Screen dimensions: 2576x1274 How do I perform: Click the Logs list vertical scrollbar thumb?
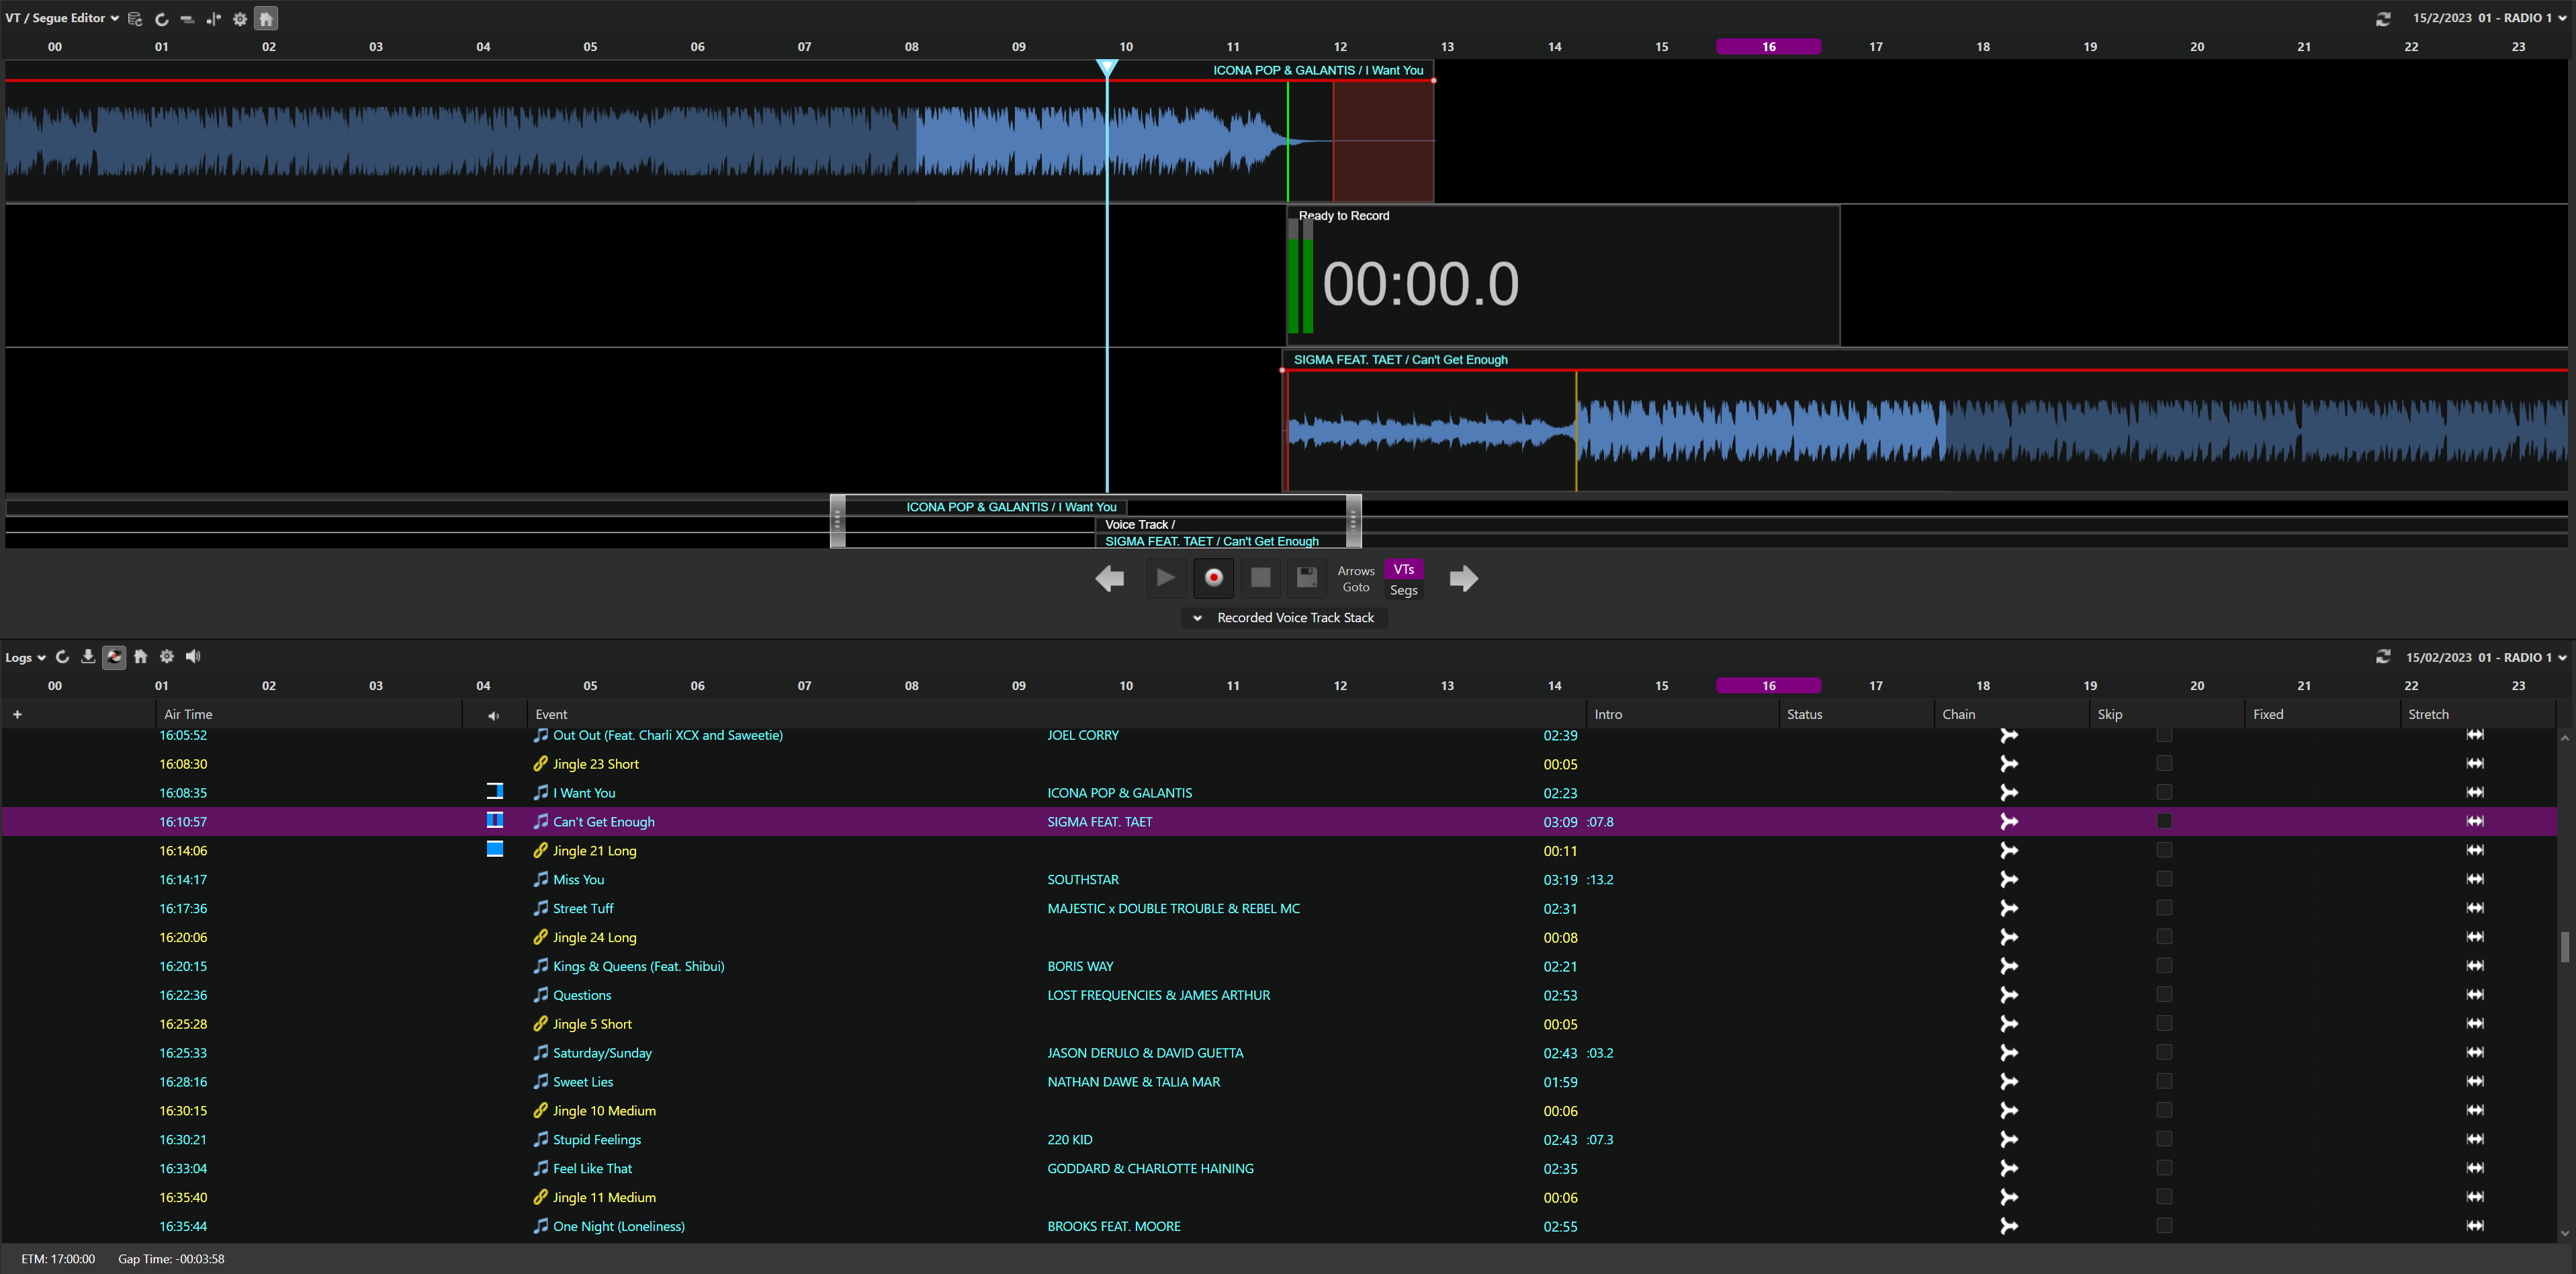click(x=2565, y=946)
